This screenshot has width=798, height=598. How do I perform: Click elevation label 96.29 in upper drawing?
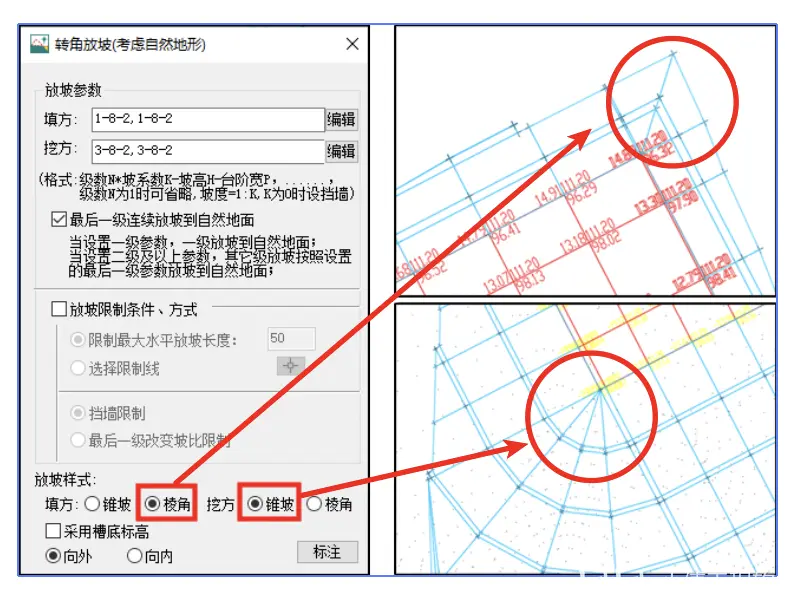click(x=582, y=193)
